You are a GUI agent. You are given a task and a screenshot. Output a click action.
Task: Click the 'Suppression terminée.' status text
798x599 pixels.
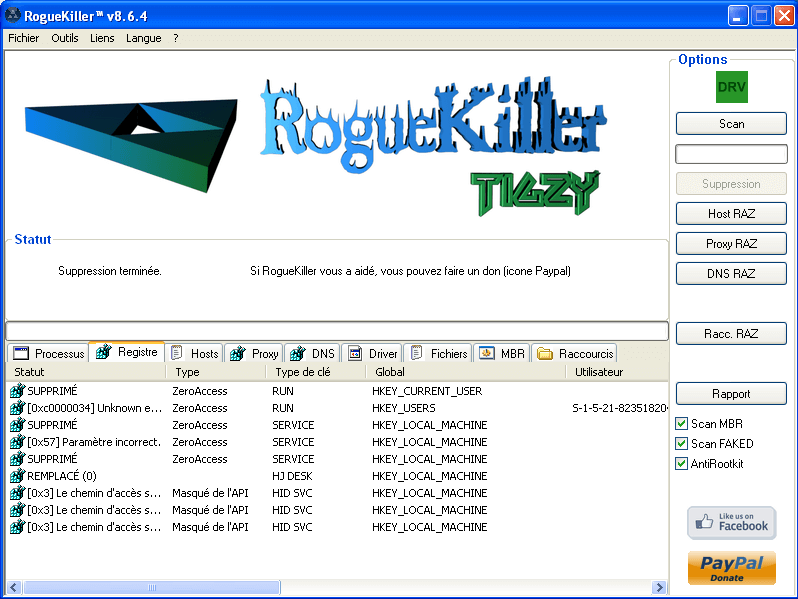coord(110,271)
